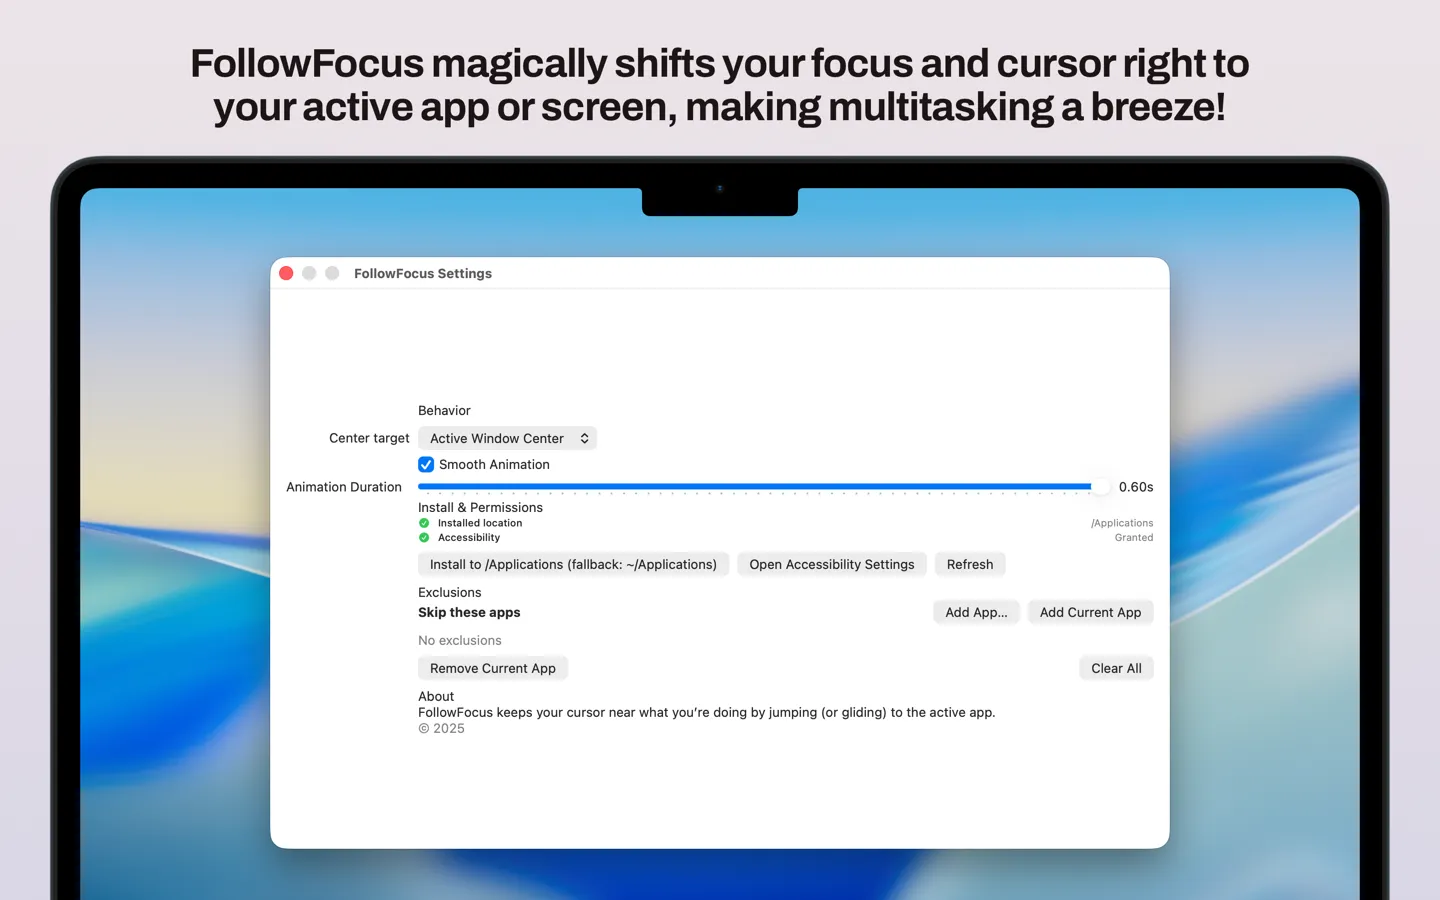Toggle Smooth Animation off and verify slider state

[x=426, y=464]
